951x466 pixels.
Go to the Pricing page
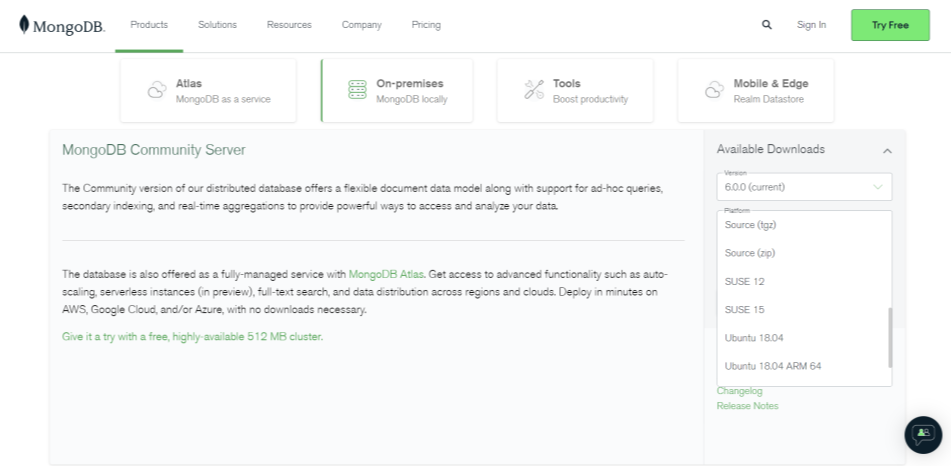click(x=426, y=25)
